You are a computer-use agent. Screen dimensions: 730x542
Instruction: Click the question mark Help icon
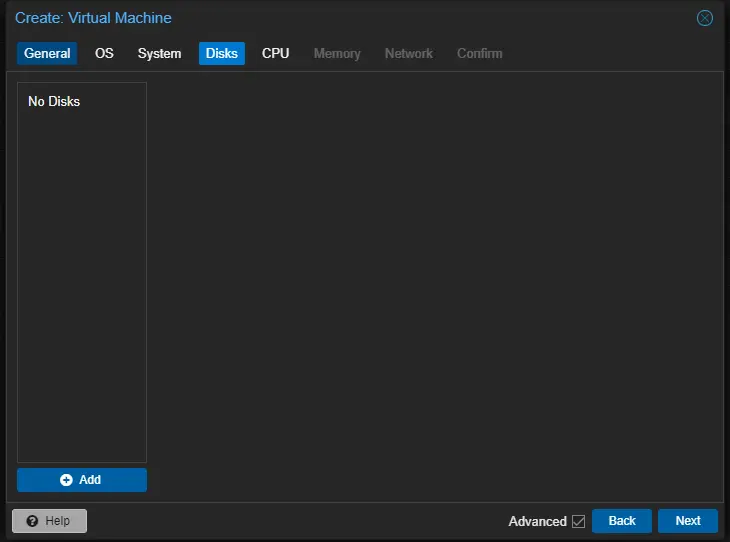[32, 521]
